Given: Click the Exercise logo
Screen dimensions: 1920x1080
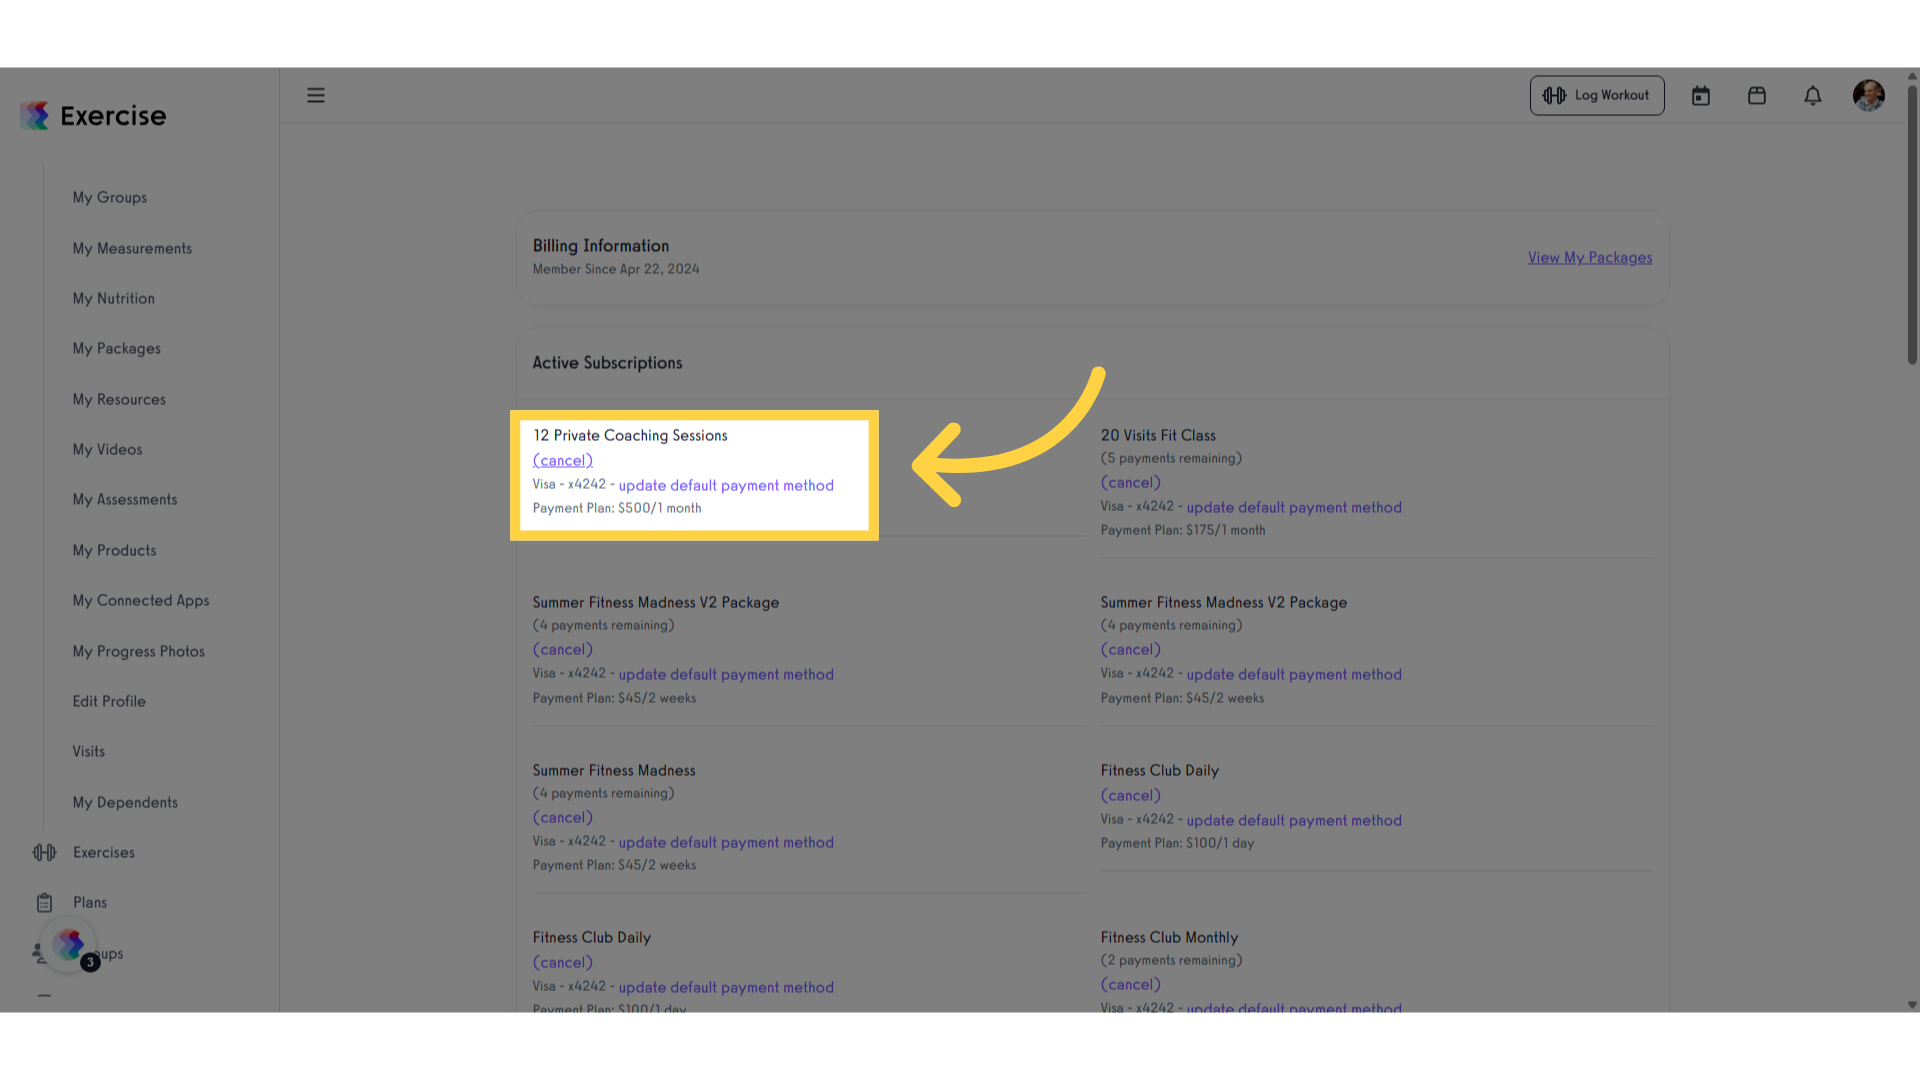Looking at the screenshot, I should (x=93, y=115).
